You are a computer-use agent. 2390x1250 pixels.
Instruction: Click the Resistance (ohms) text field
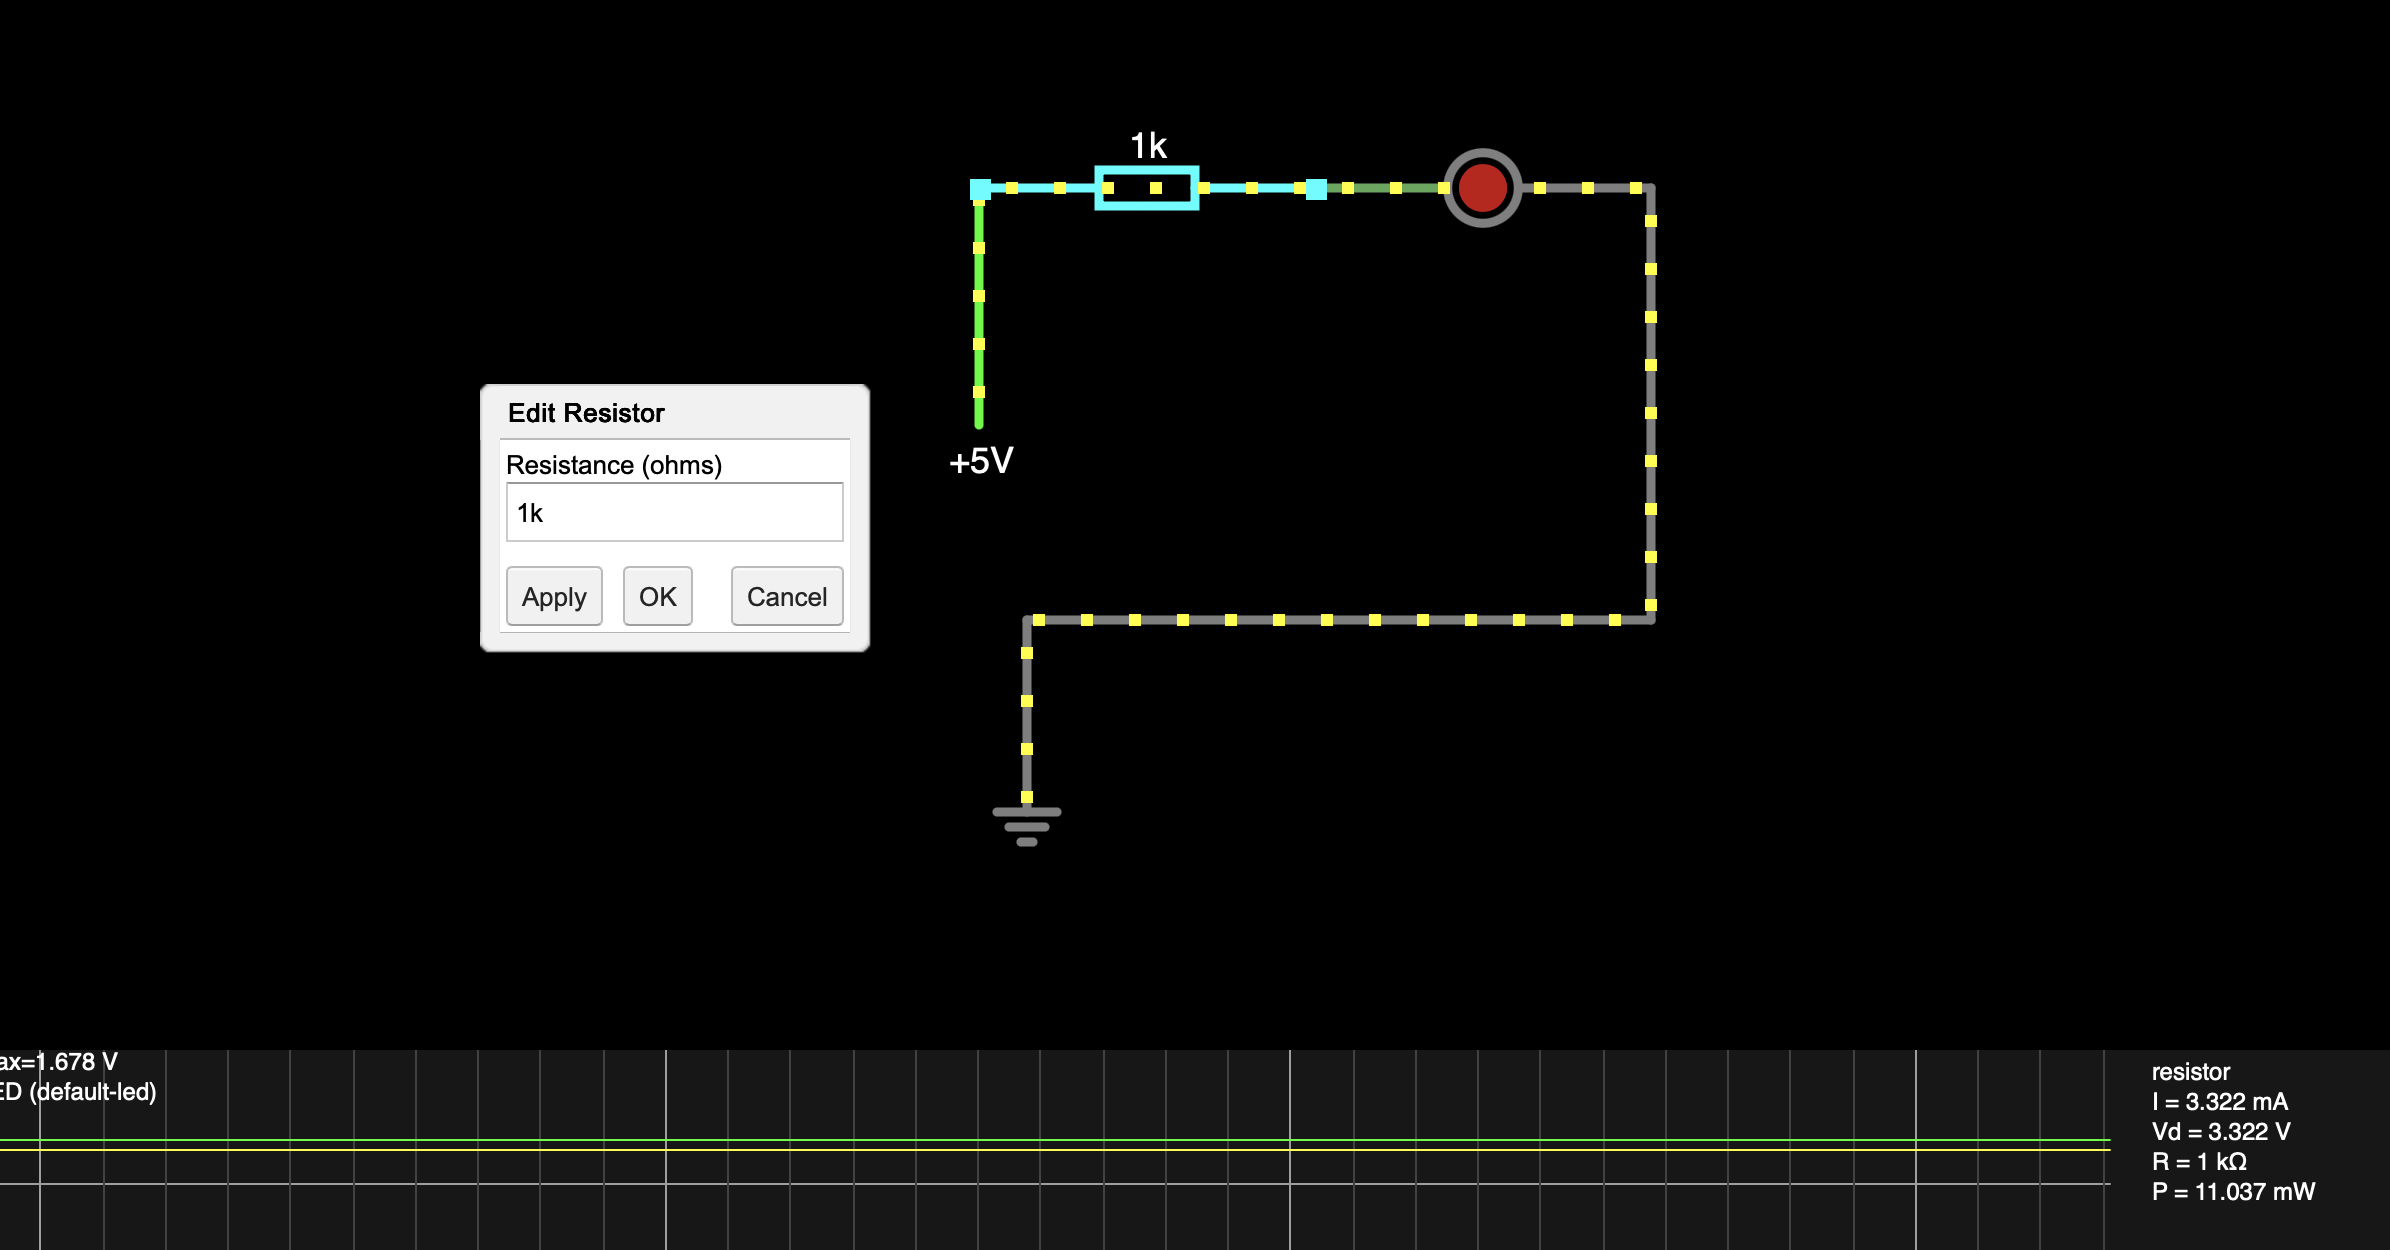click(673, 511)
